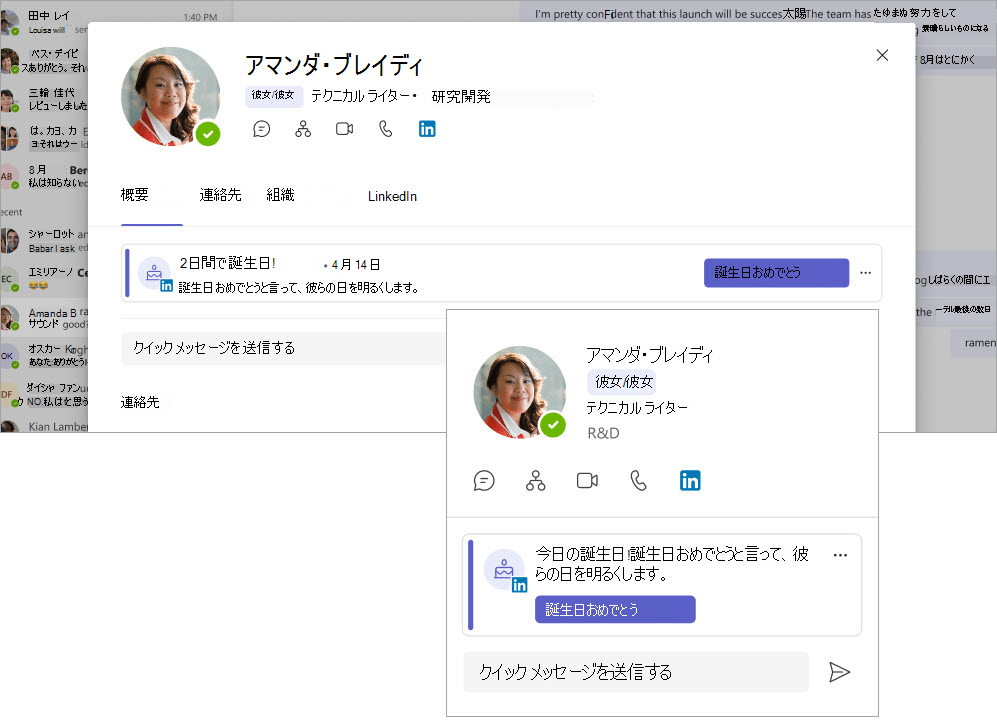
Task: Switch to the 組織 tab
Action: (x=280, y=195)
